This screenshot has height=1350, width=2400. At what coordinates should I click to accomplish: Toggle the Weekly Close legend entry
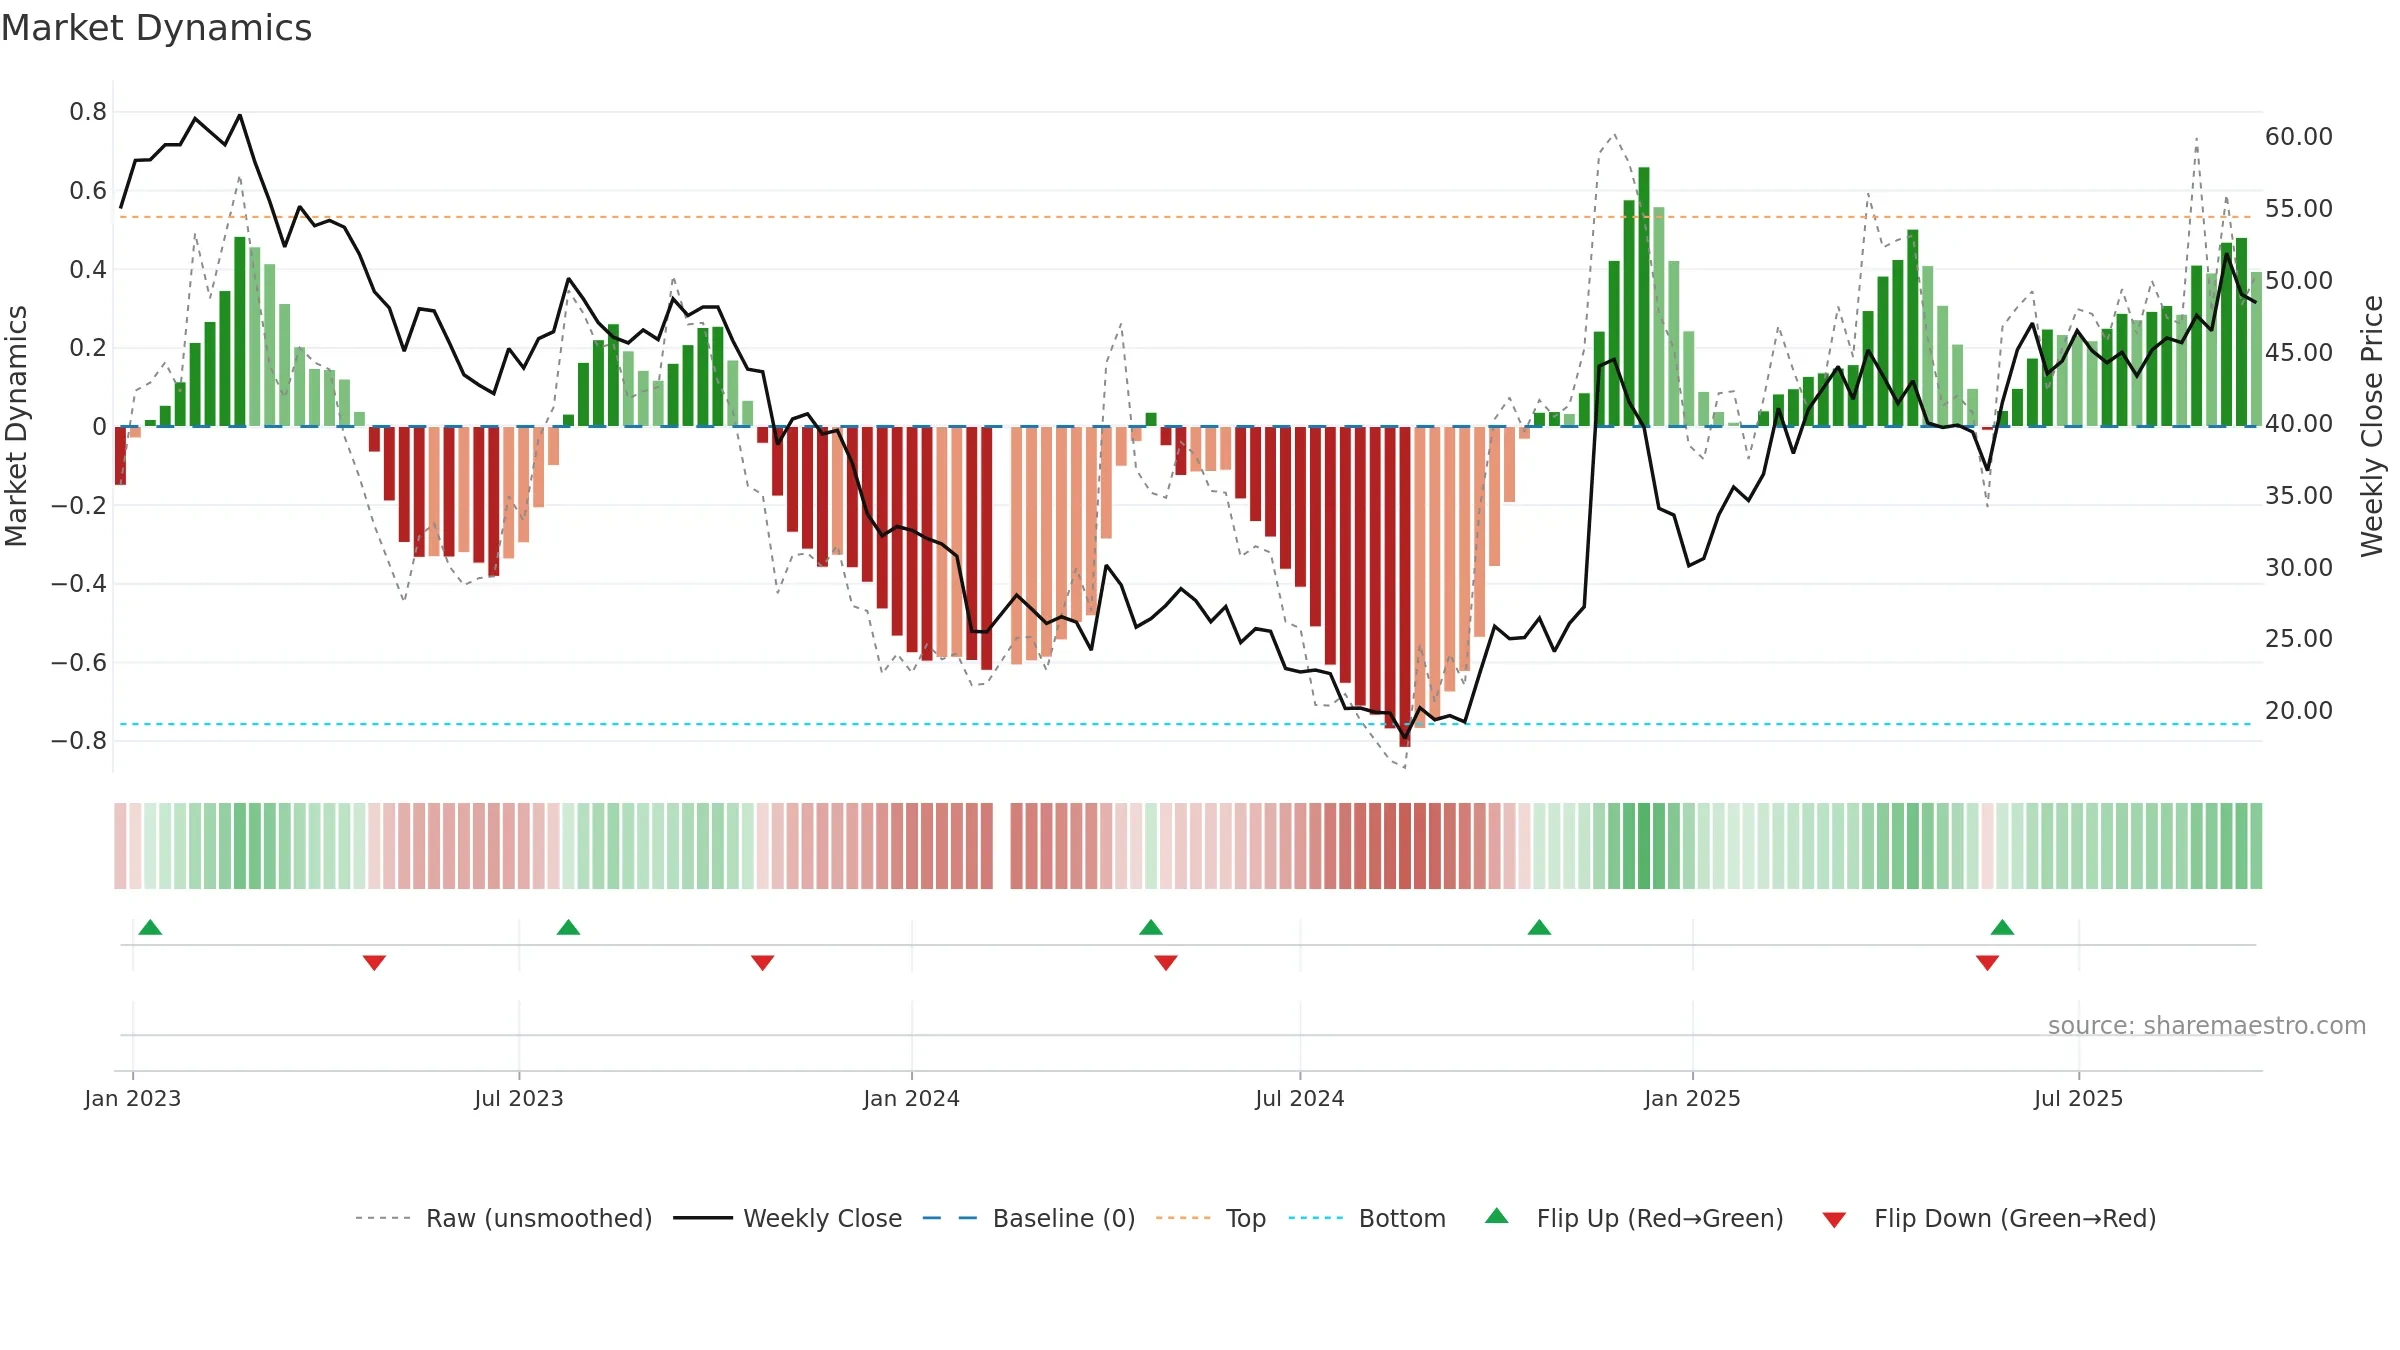[x=788, y=1218]
